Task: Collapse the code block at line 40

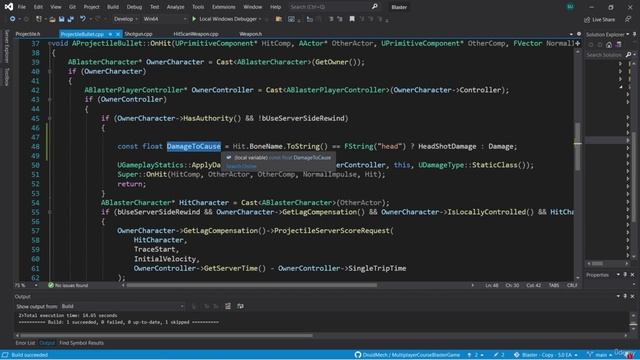Action: point(50,71)
